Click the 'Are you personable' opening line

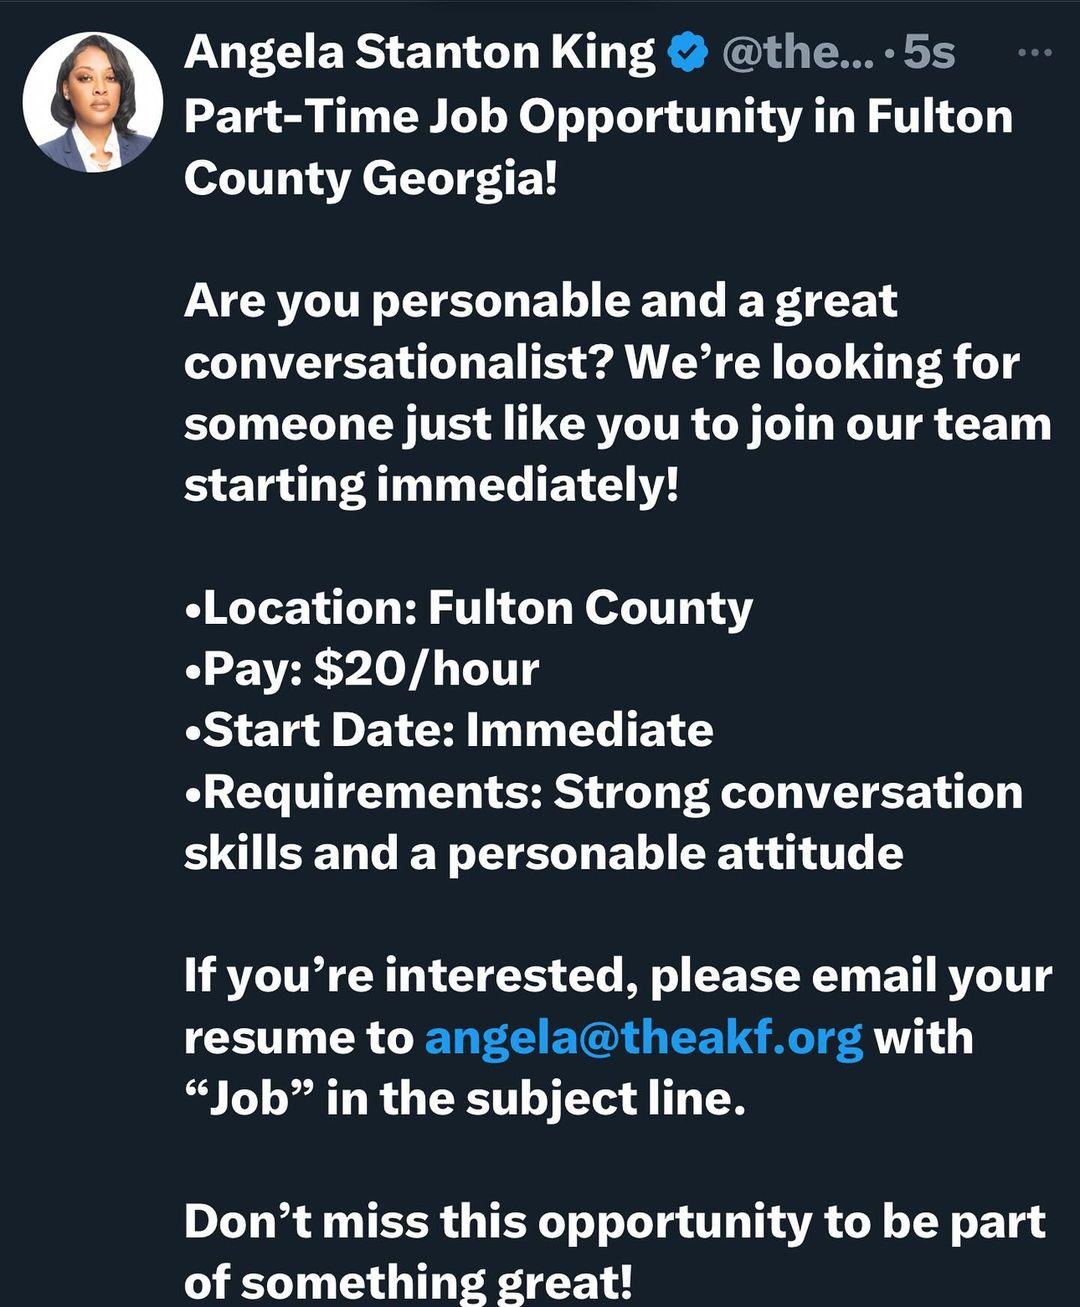[x=541, y=302]
